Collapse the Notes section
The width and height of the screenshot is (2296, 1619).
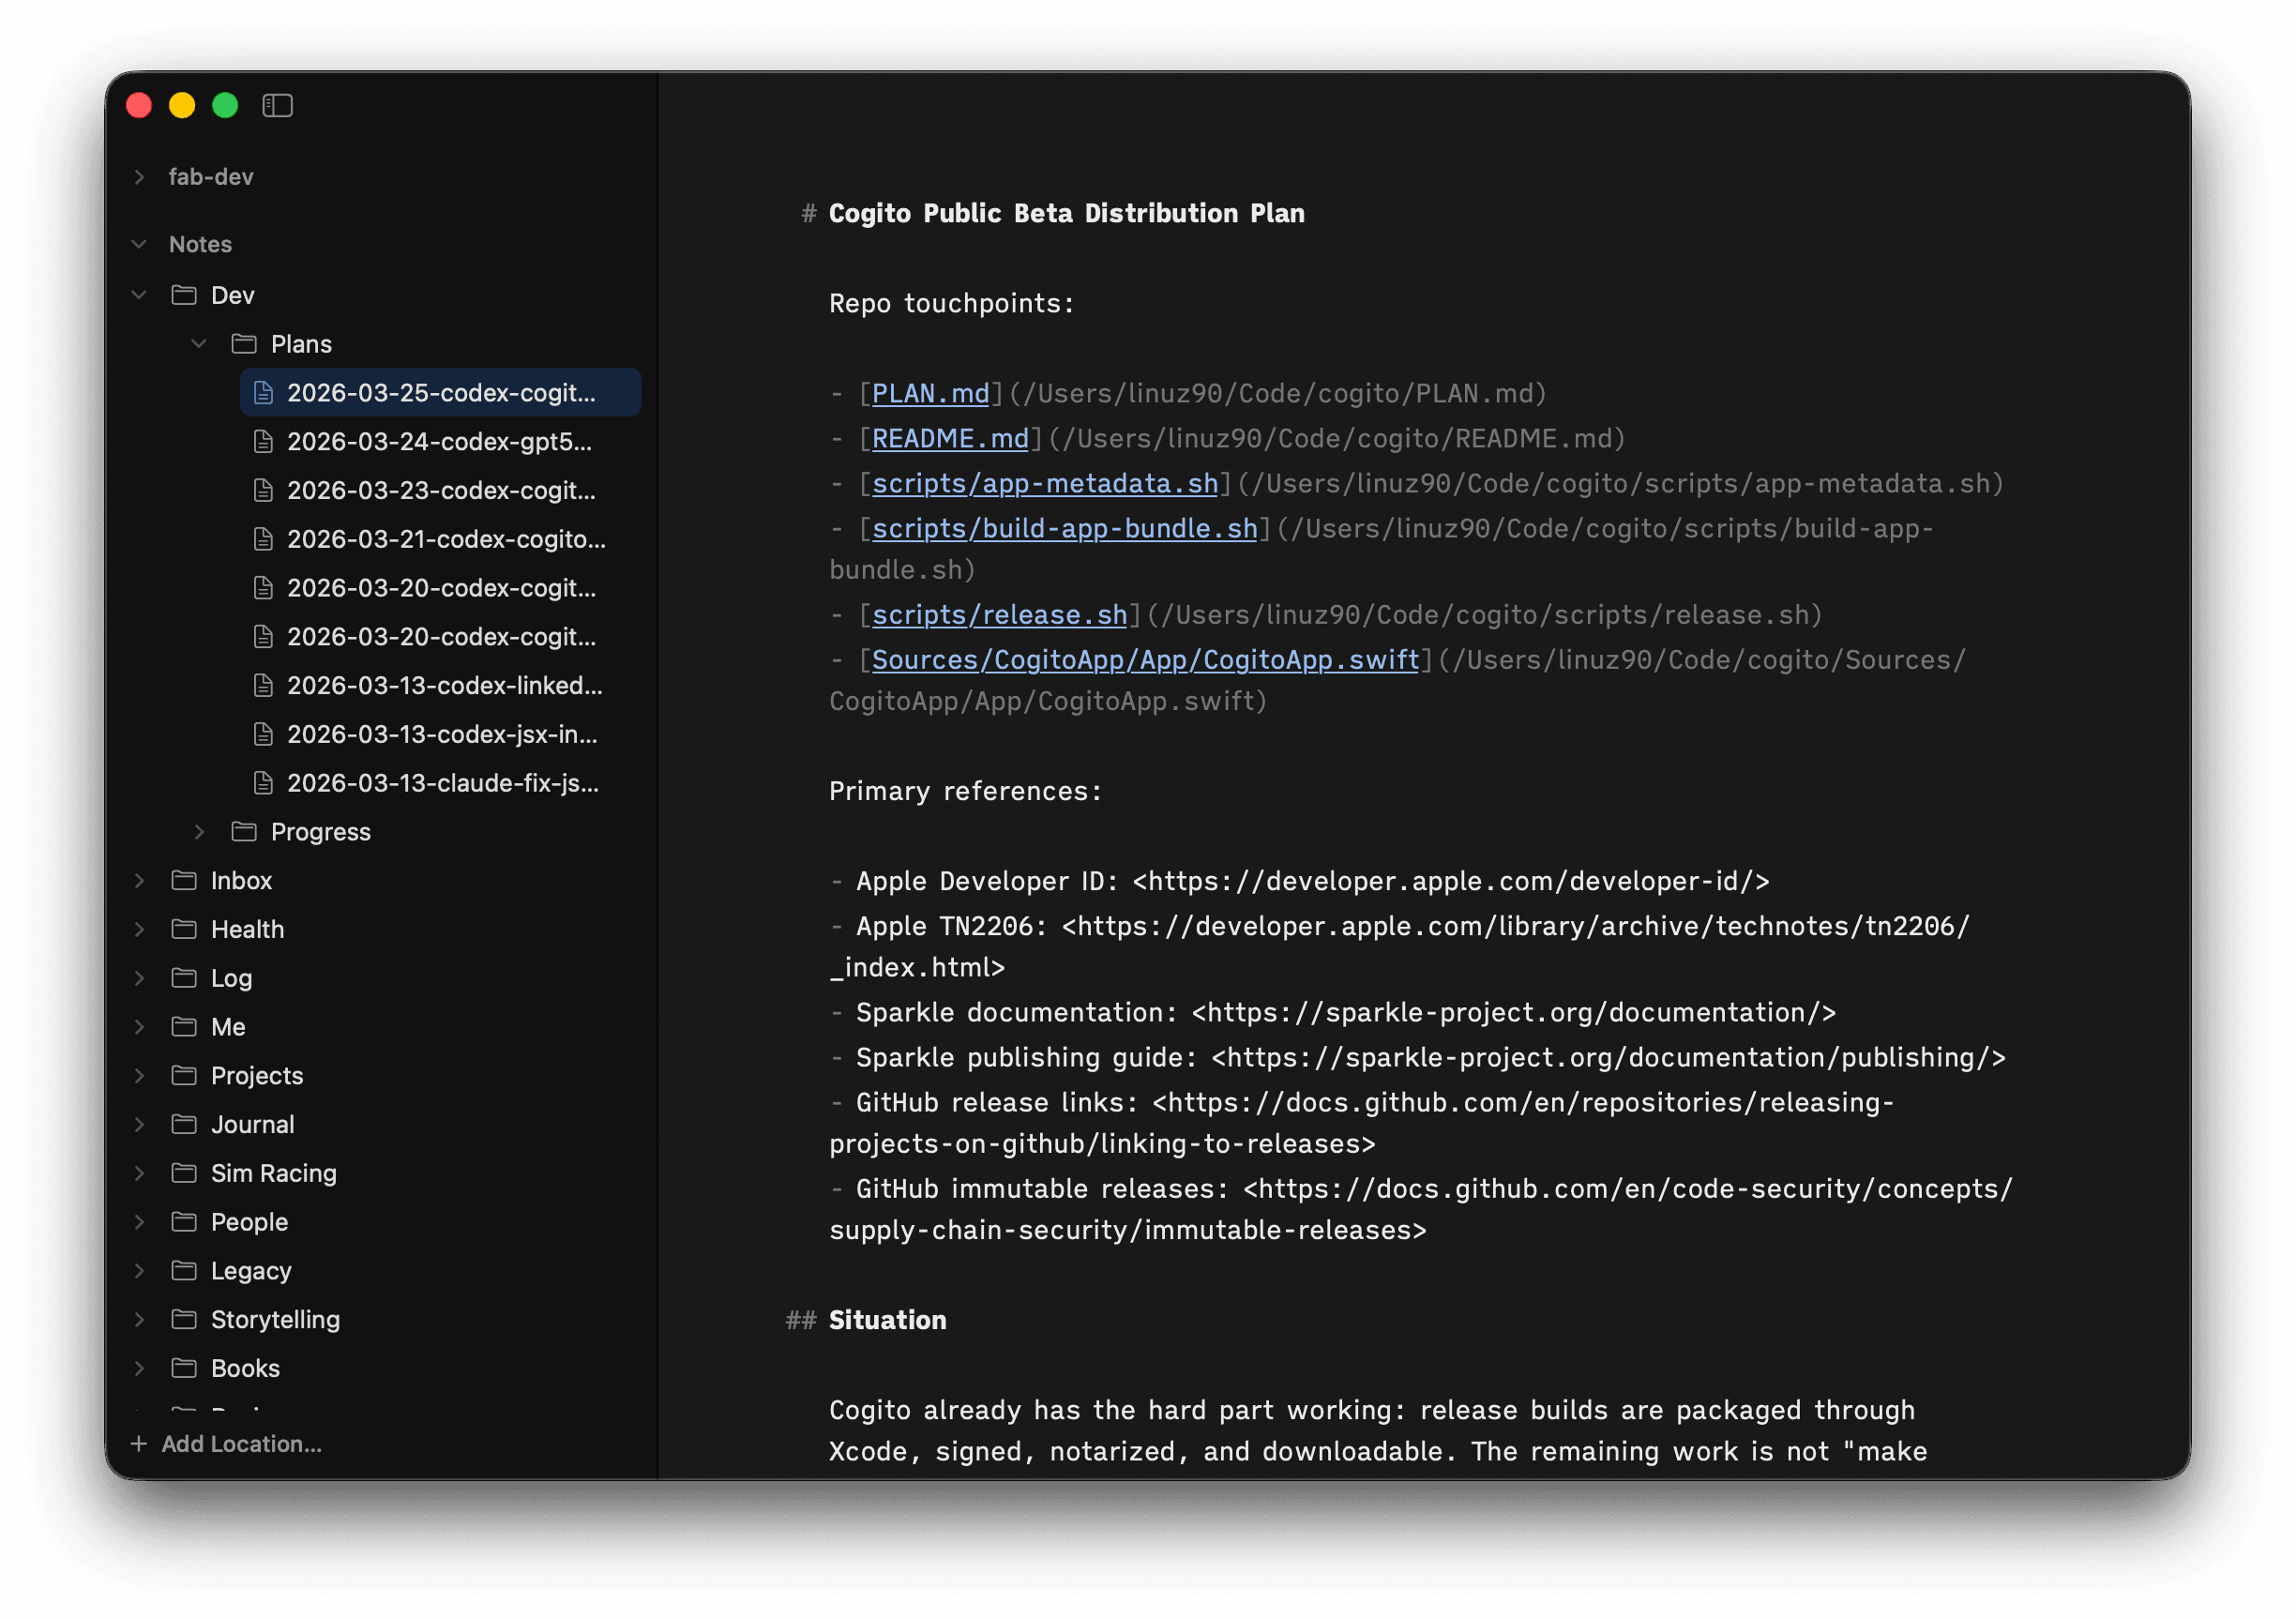click(x=139, y=244)
